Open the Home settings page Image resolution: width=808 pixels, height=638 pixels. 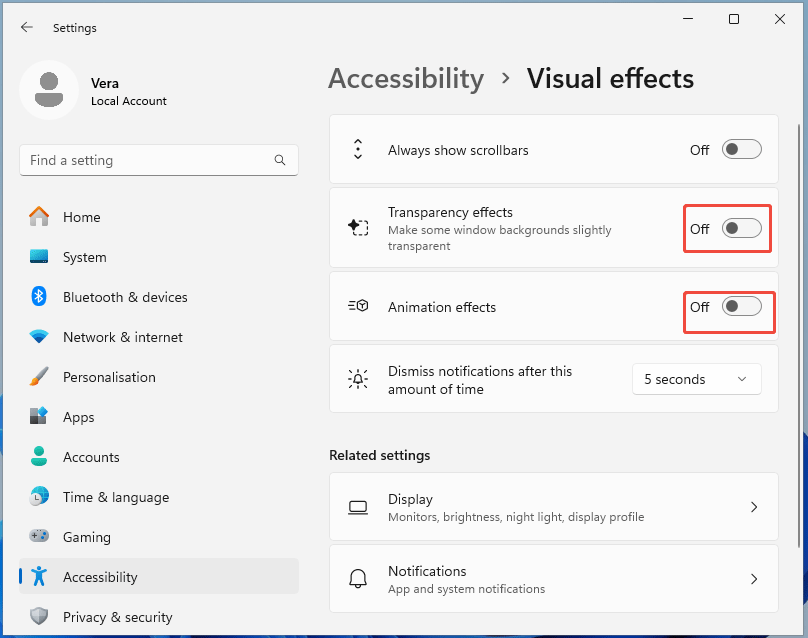click(81, 217)
